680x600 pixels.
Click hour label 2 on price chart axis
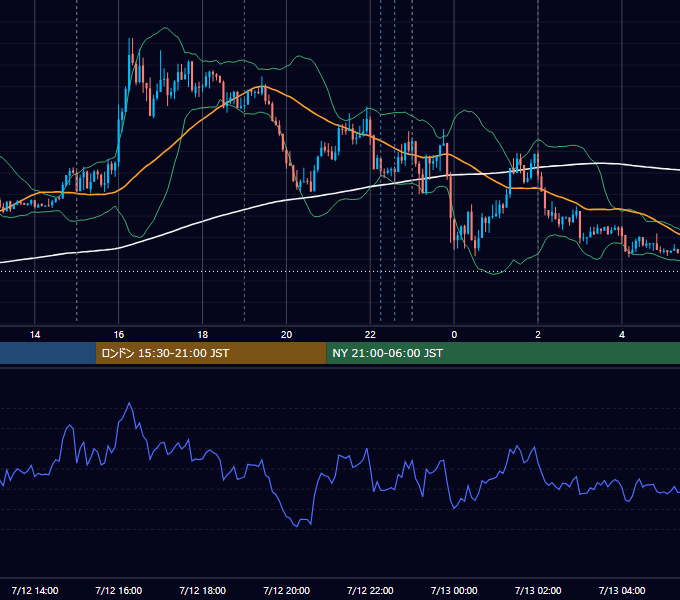click(538, 335)
